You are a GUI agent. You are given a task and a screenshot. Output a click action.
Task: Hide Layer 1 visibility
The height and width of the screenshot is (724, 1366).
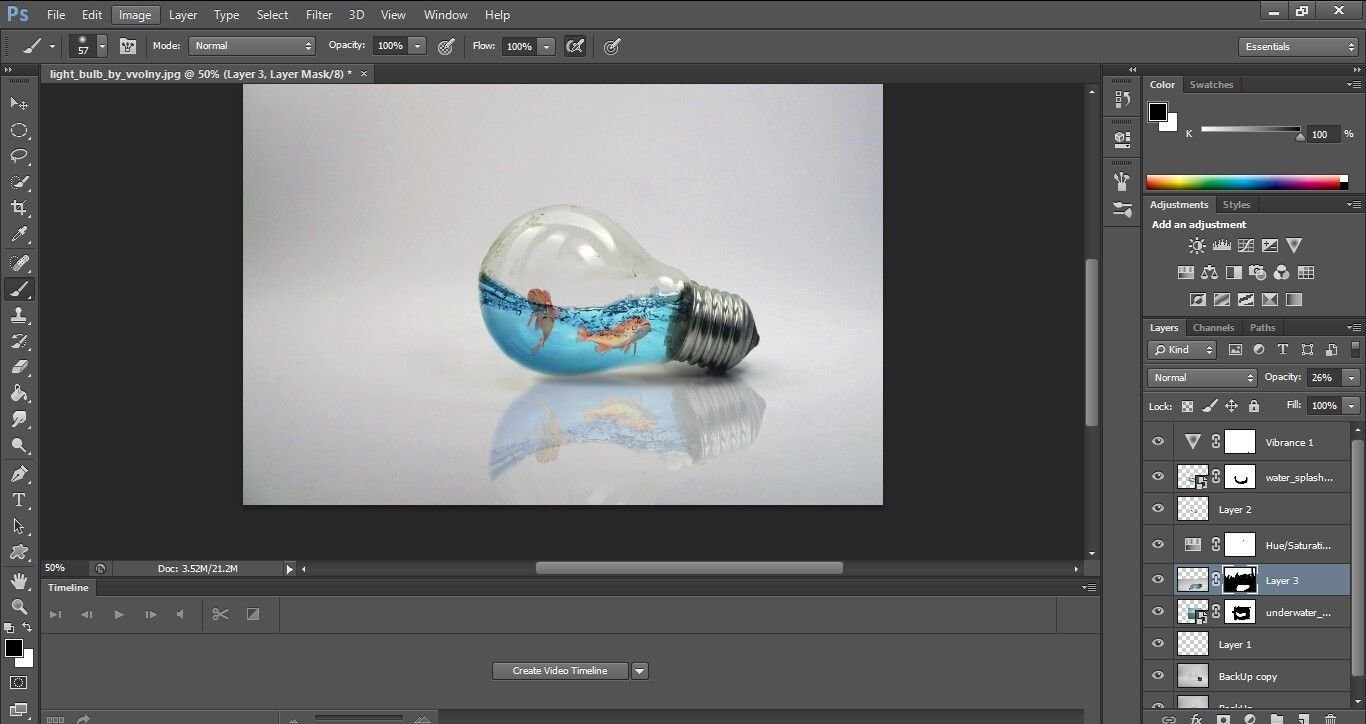(x=1158, y=644)
